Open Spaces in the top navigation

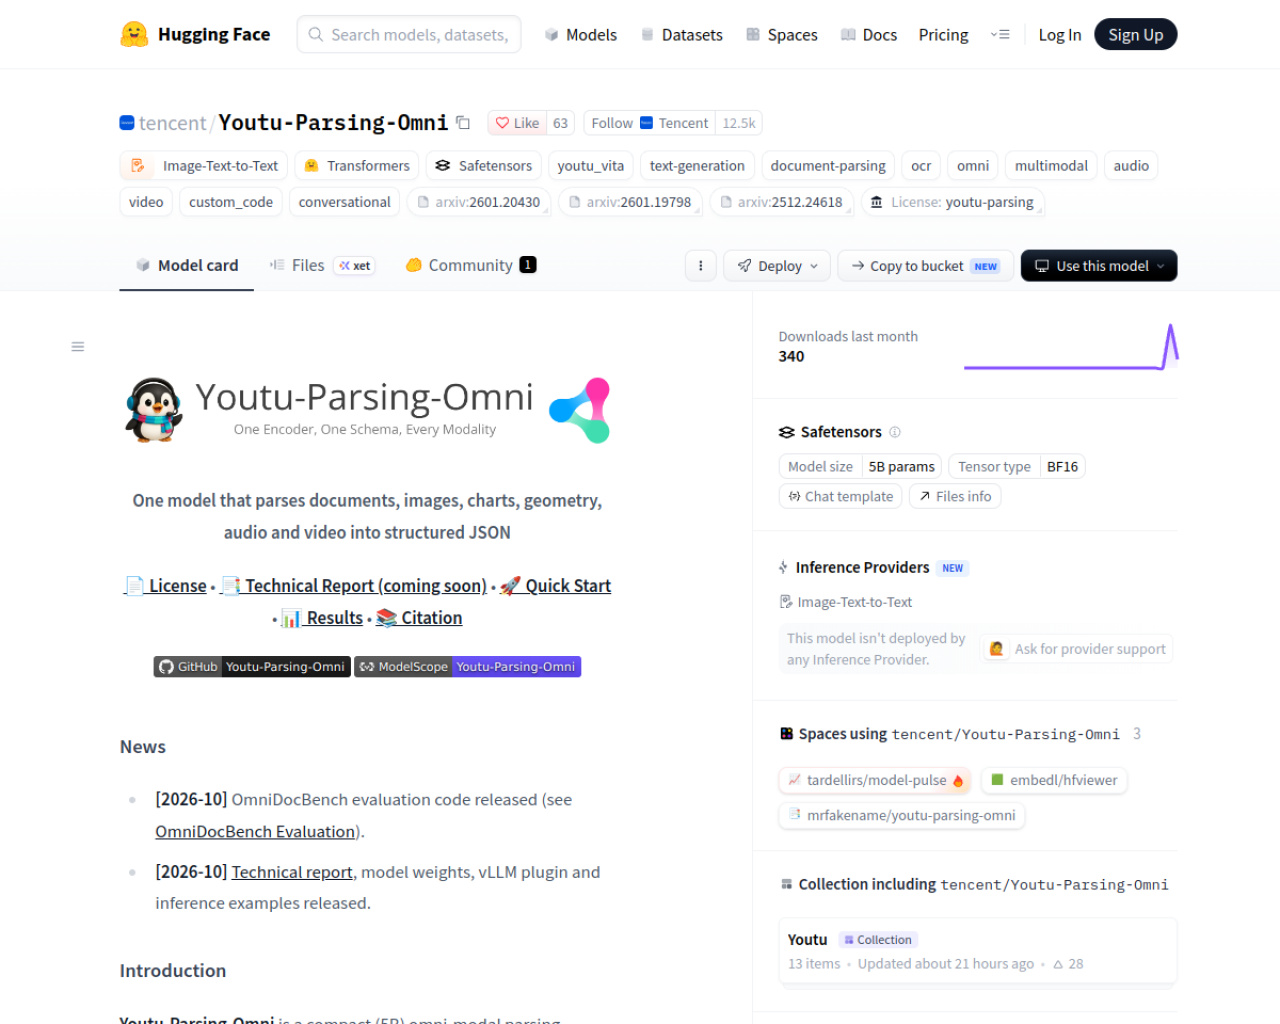point(782,35)
